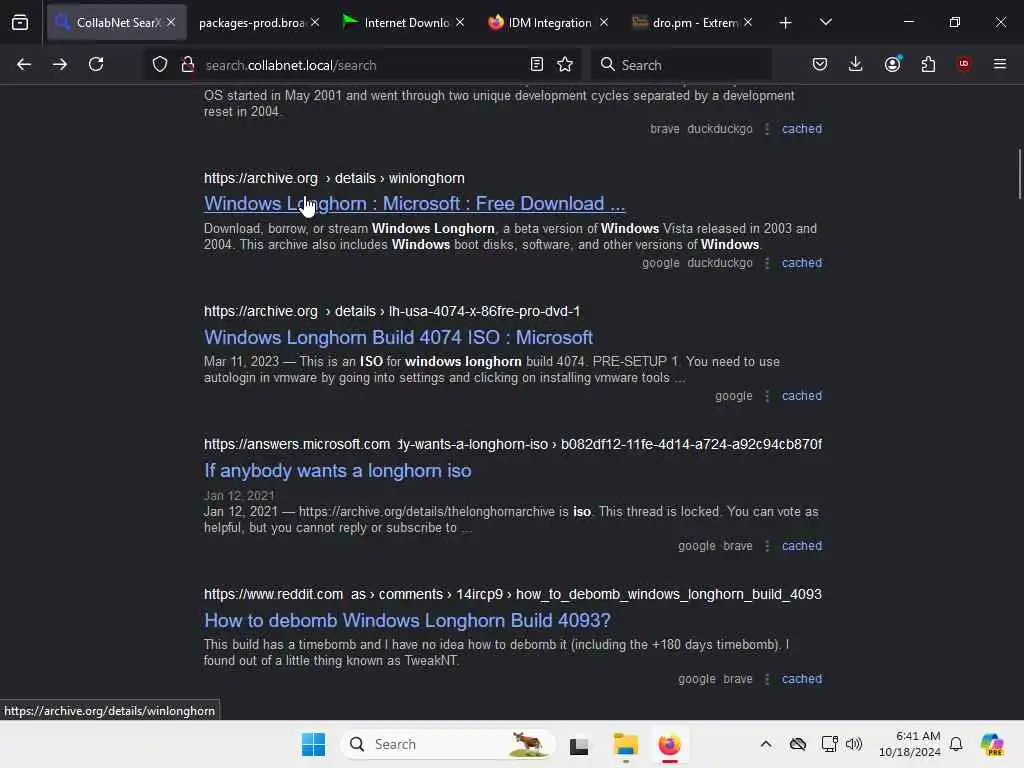Open the notifications bell icon
This screenshot has height=768, width=1024.
pos(956,744)
